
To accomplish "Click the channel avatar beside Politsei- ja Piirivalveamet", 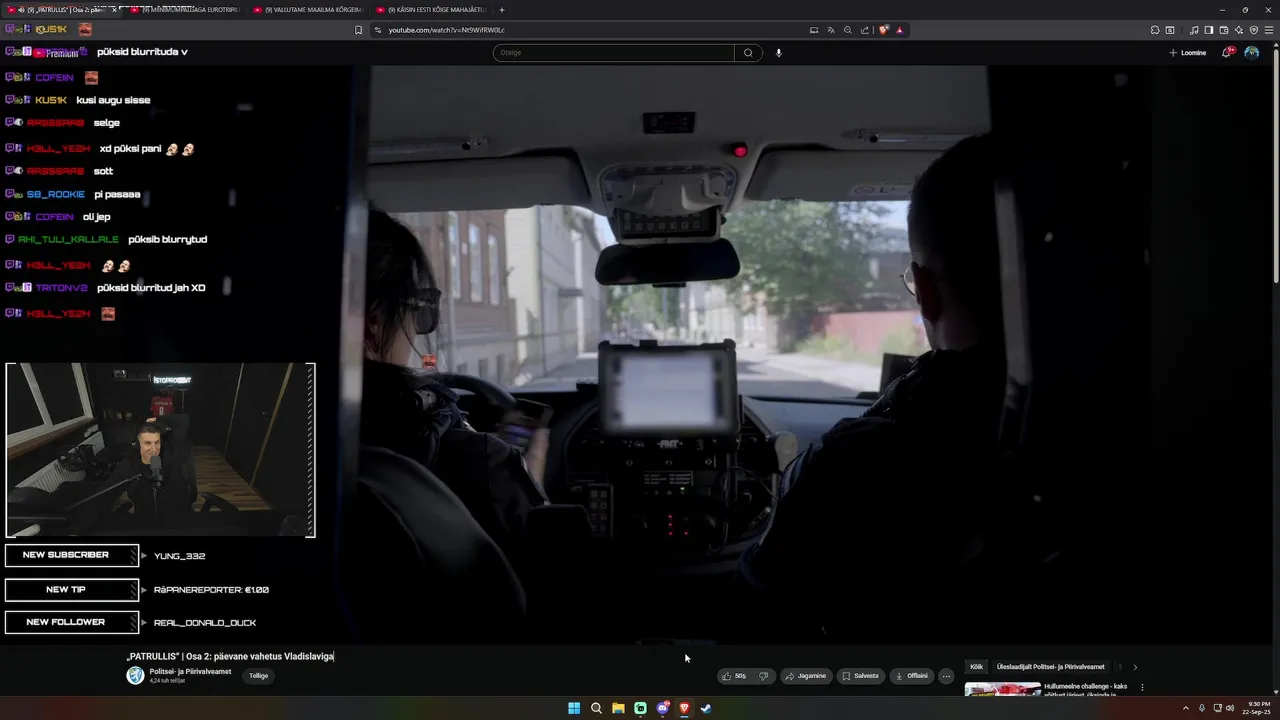I will click(x=135, y=675).
